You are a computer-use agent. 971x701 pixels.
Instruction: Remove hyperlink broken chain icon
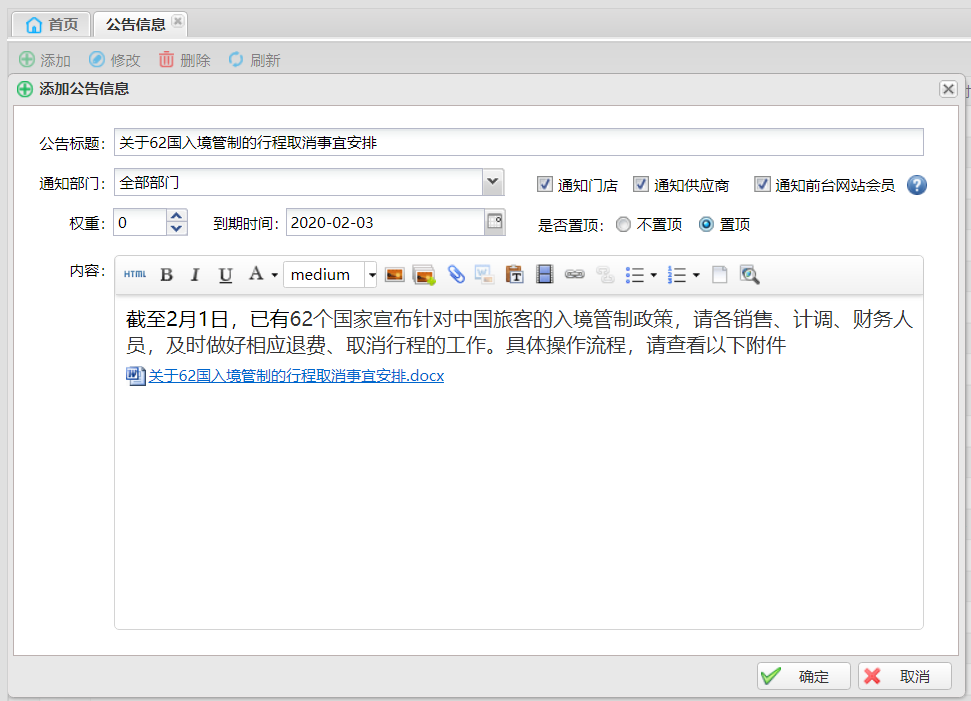click(605, 274)
